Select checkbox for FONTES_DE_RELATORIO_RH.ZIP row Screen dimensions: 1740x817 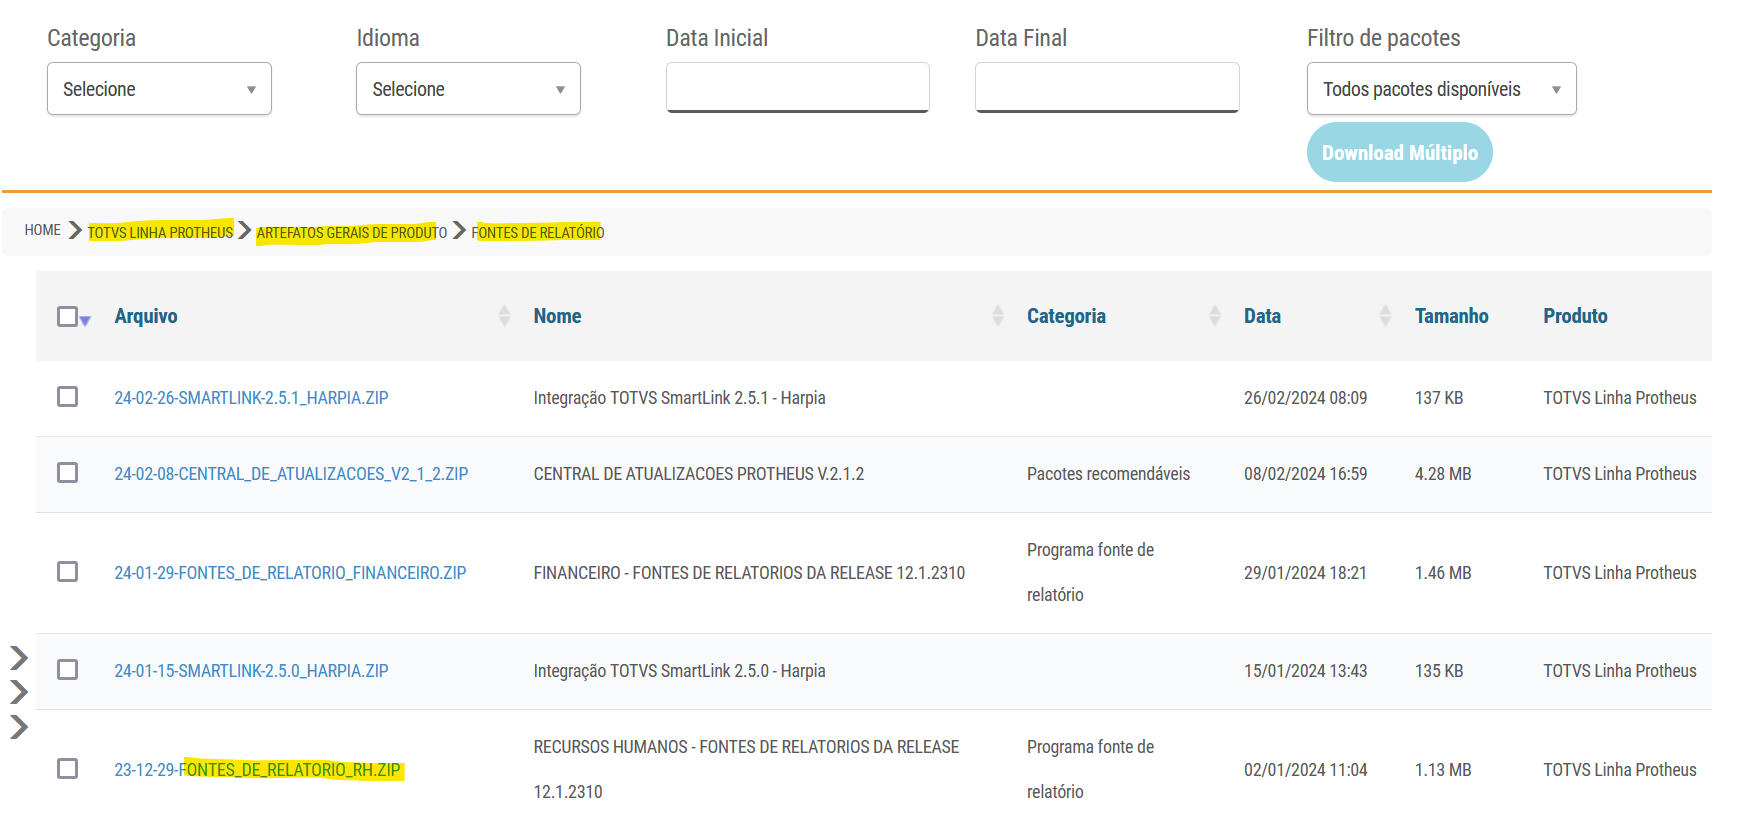[x=68, y=769]
